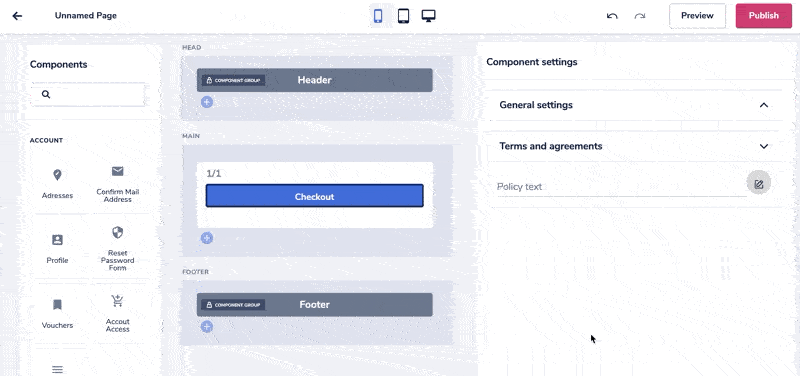
Task: Switch to tablet view
Action: [x=403, y=16]
